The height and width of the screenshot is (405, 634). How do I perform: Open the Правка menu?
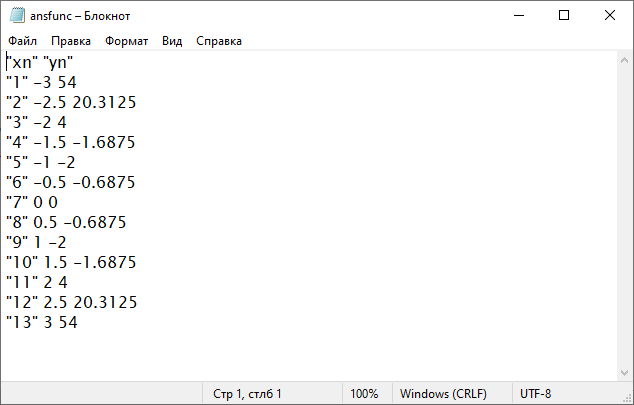pos(71,41)
